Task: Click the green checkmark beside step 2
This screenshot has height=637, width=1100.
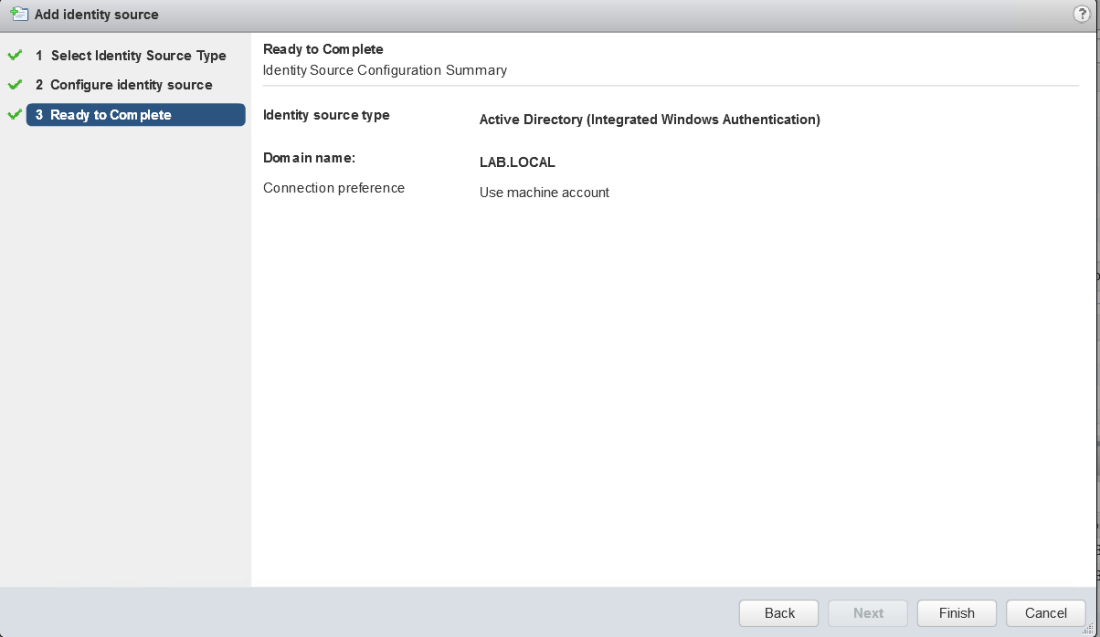Action: point(13,85)
